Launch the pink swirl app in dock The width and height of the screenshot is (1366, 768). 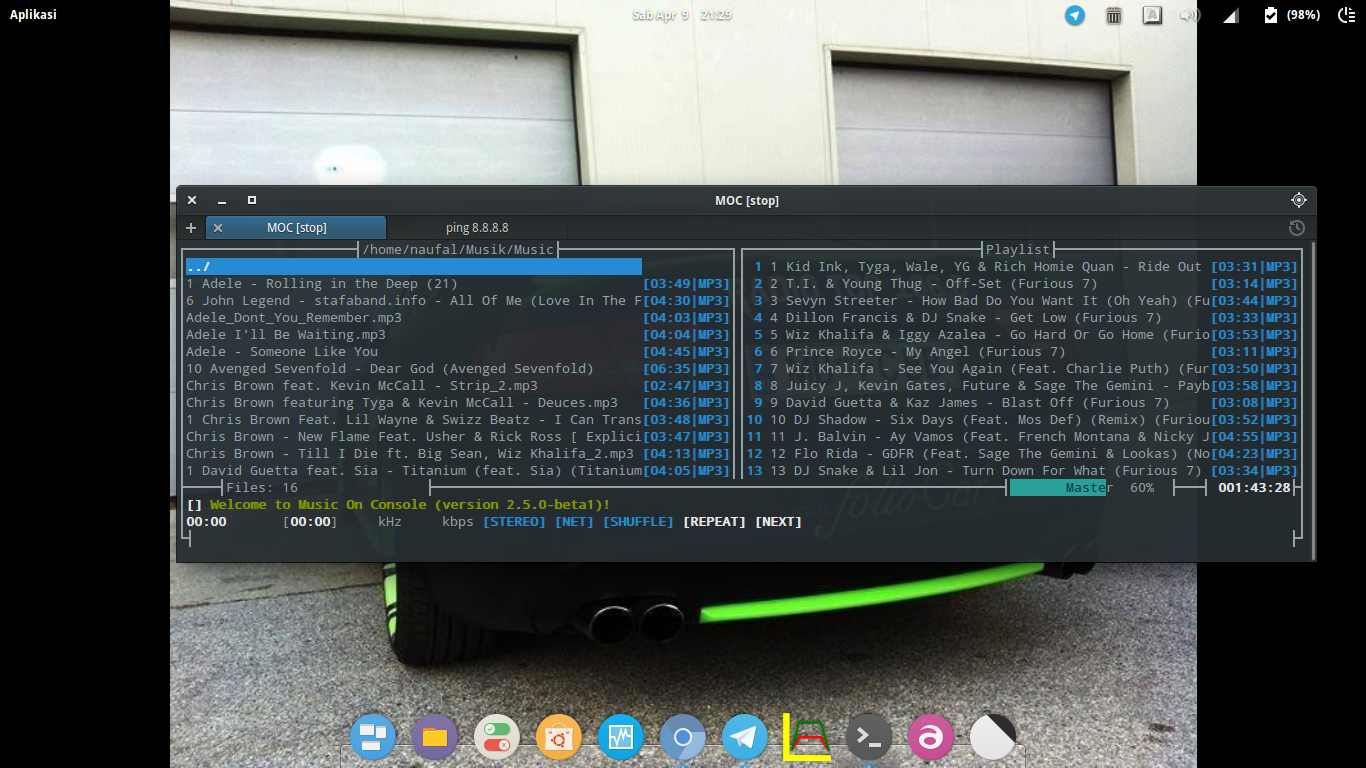931,738
